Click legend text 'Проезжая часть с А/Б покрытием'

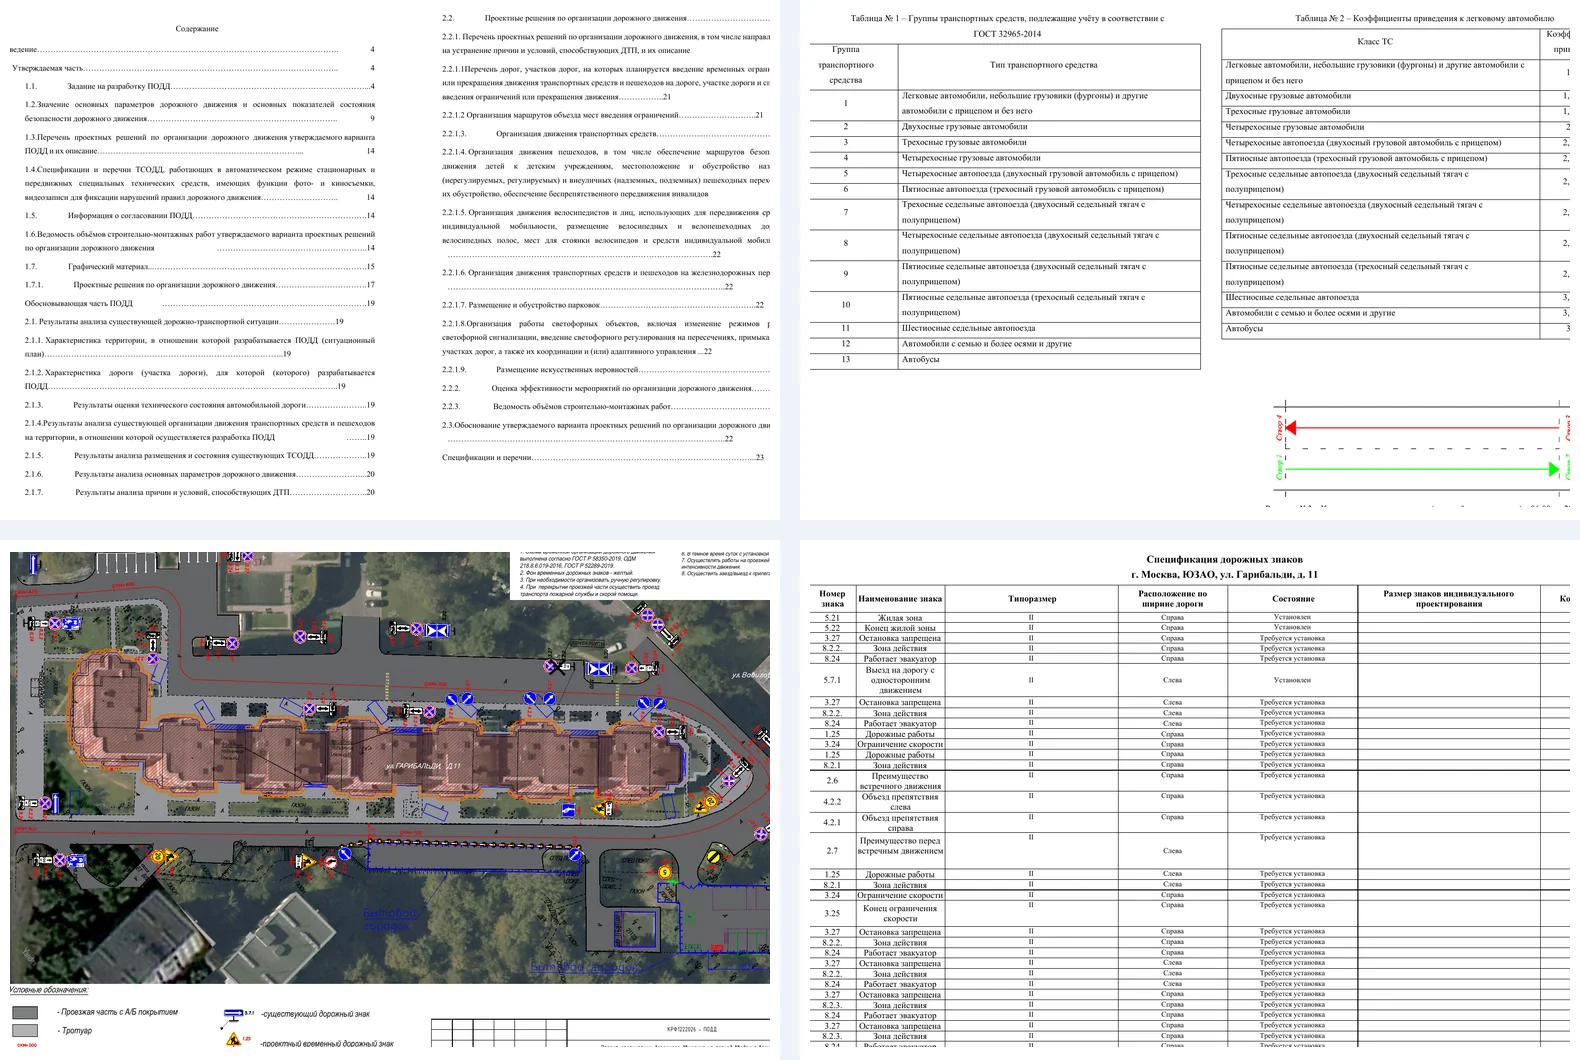[118, 1012]
